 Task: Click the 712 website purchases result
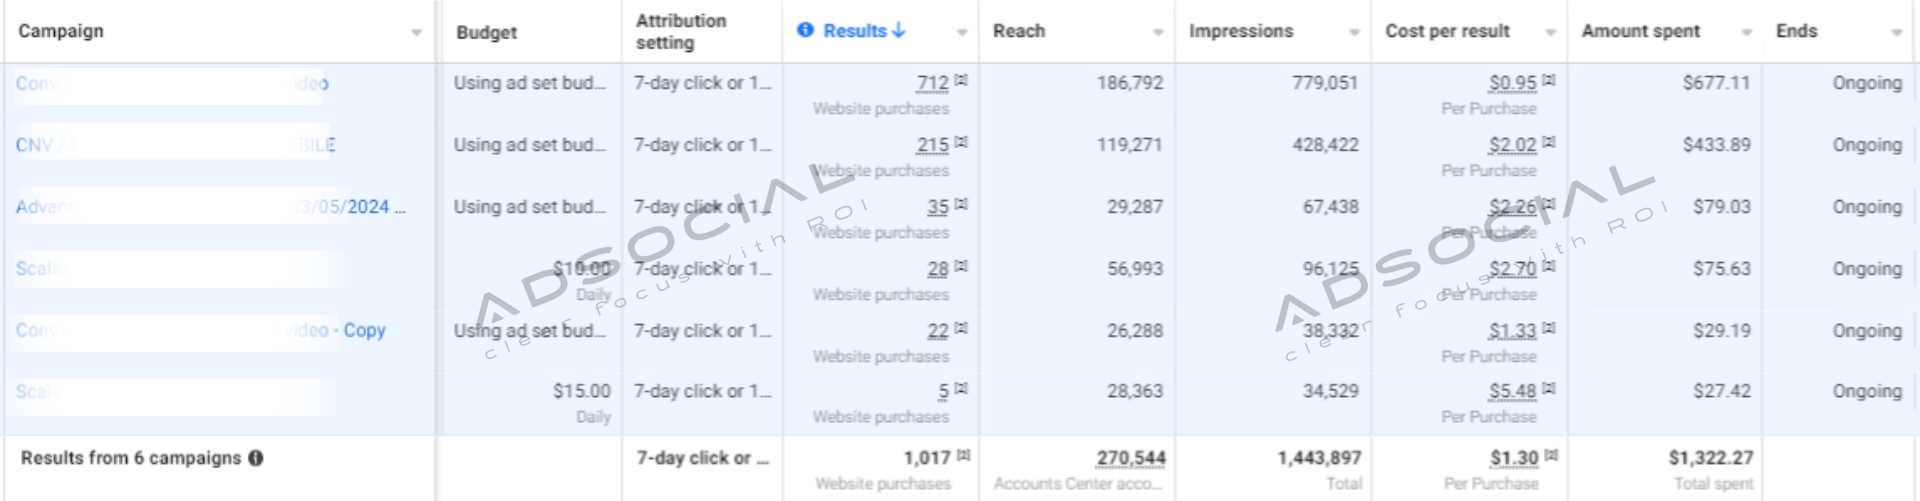click(932, 84)
